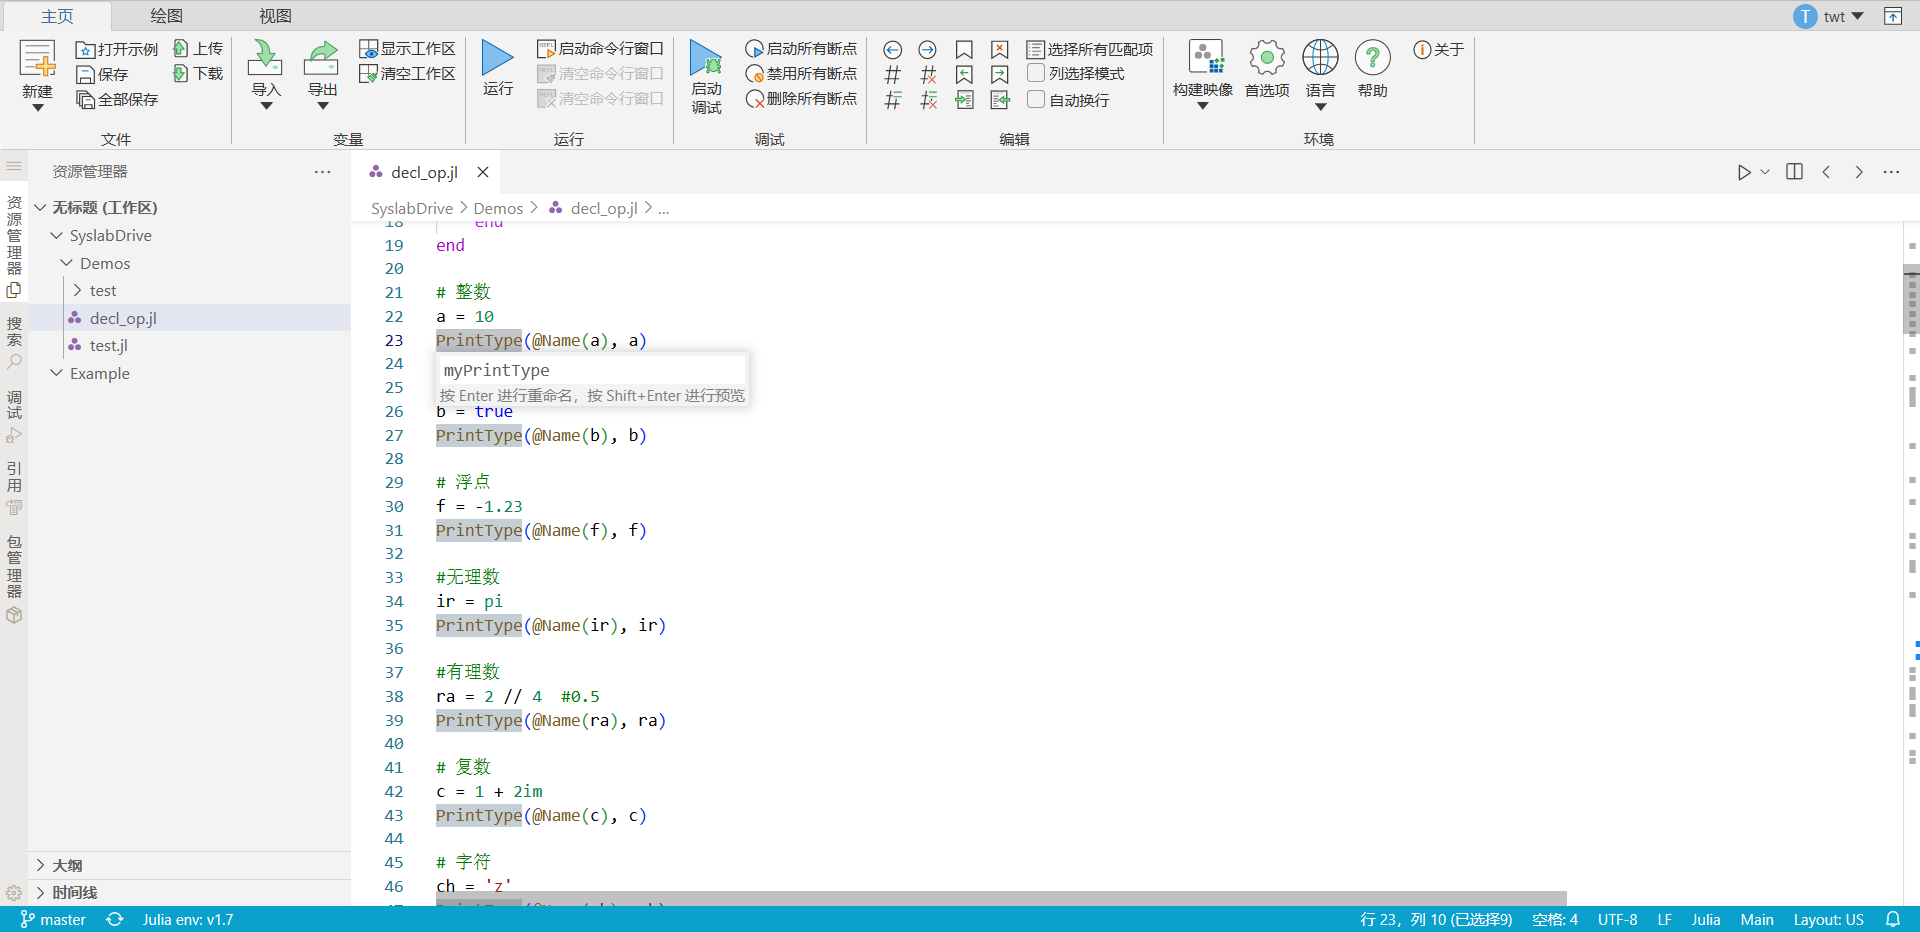Click 启动所有断点 enable all breakpoints
Viewport: 1920px width, 932px height.
coord(801,48)
